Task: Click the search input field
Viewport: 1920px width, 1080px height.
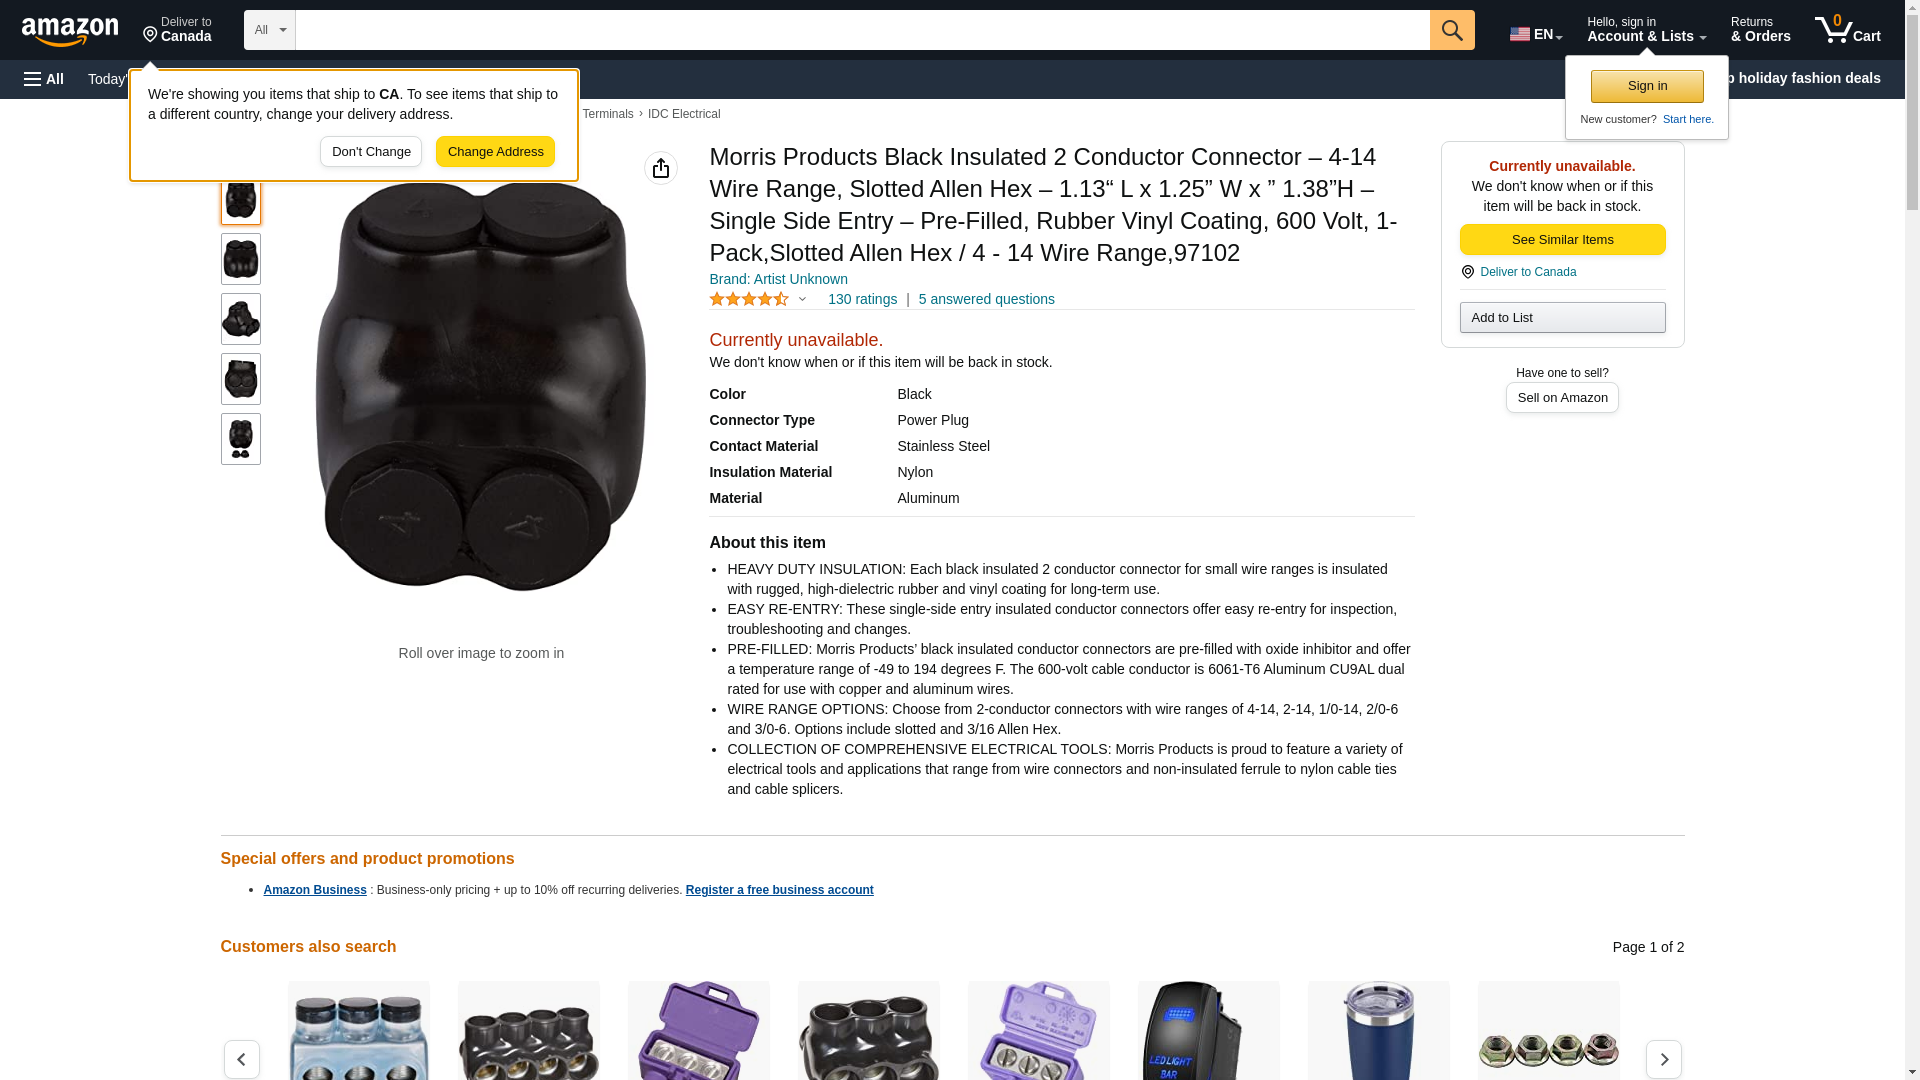Action: 862,30
